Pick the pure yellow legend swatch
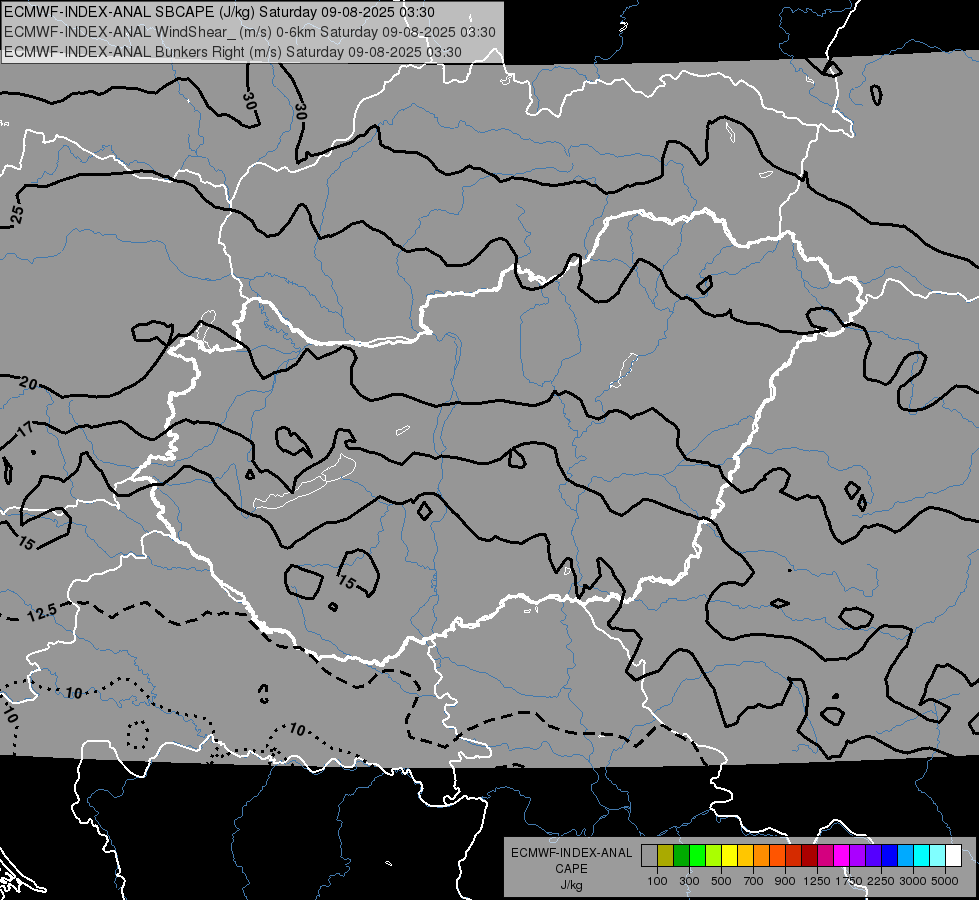 tap(729, 856)
